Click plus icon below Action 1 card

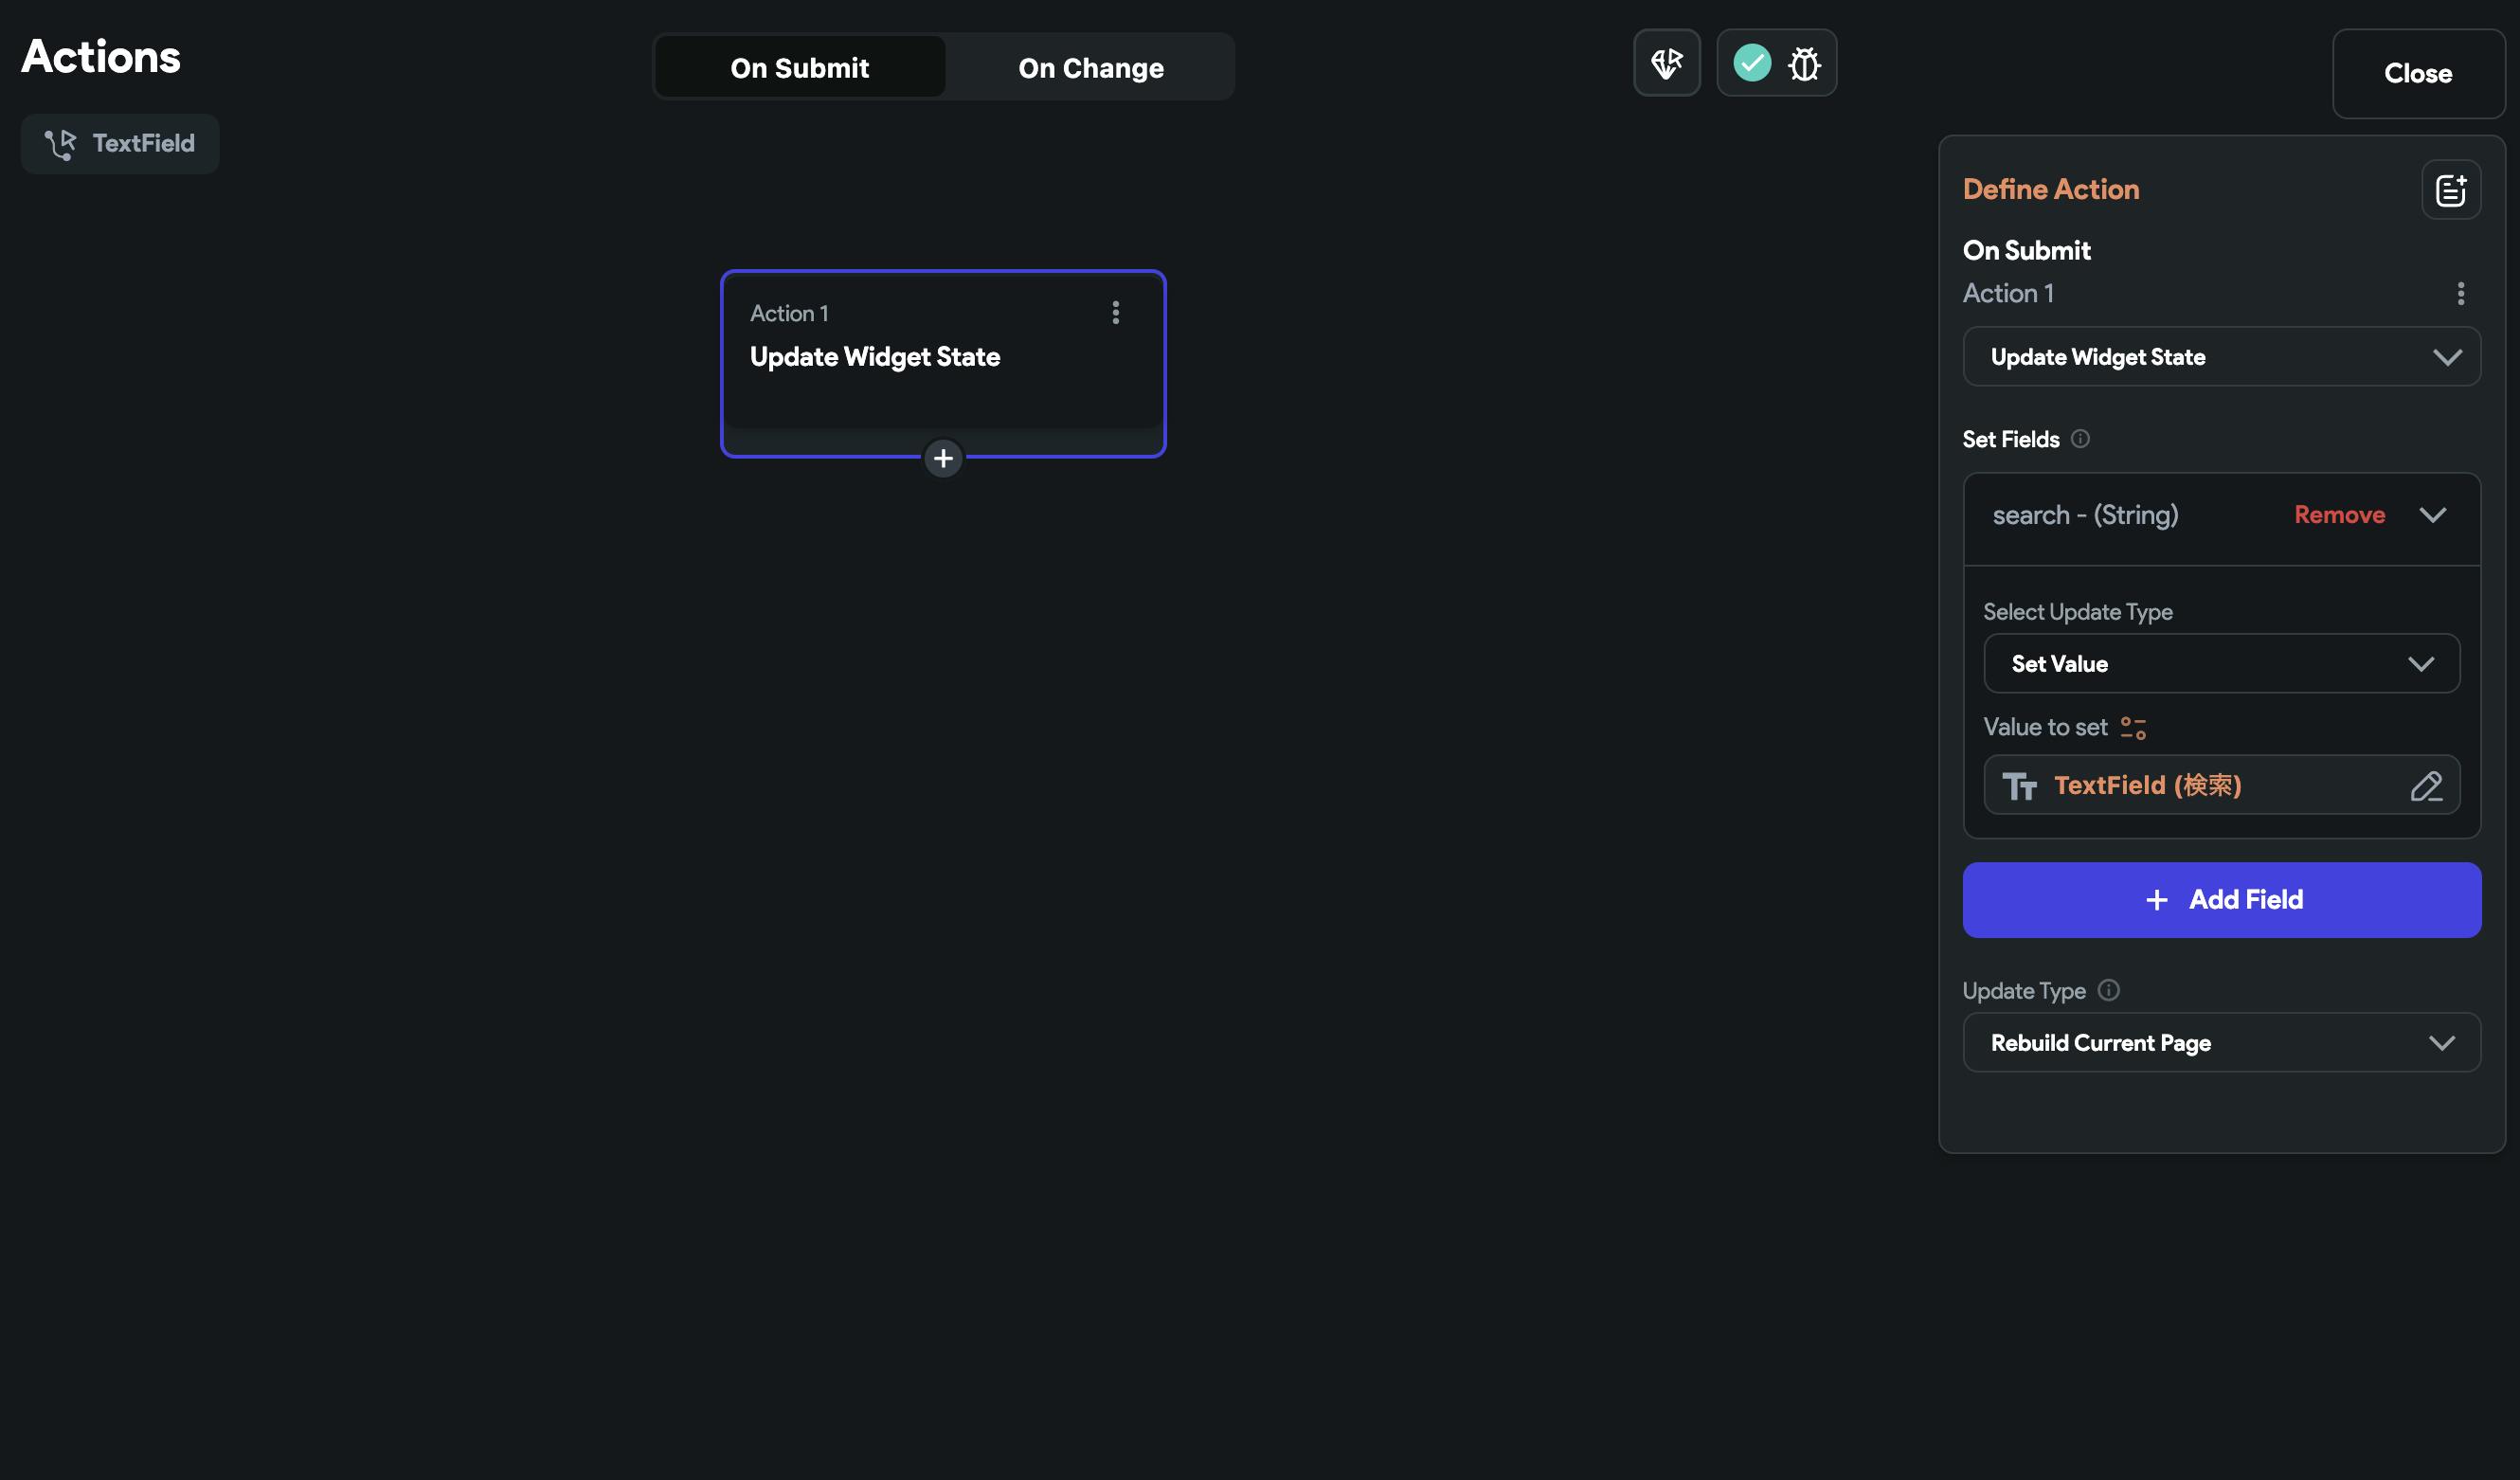click(942, 459)
